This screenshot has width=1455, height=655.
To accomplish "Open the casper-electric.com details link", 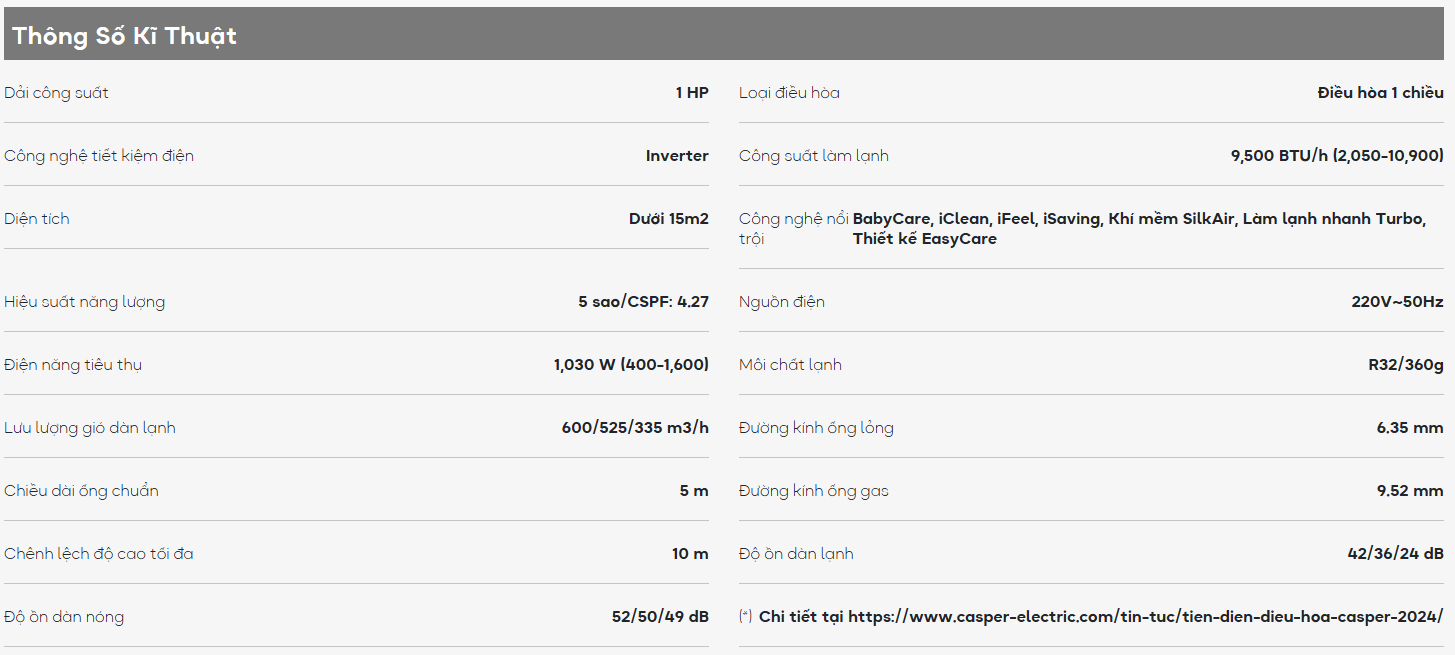I will [x=1100, y=617].
